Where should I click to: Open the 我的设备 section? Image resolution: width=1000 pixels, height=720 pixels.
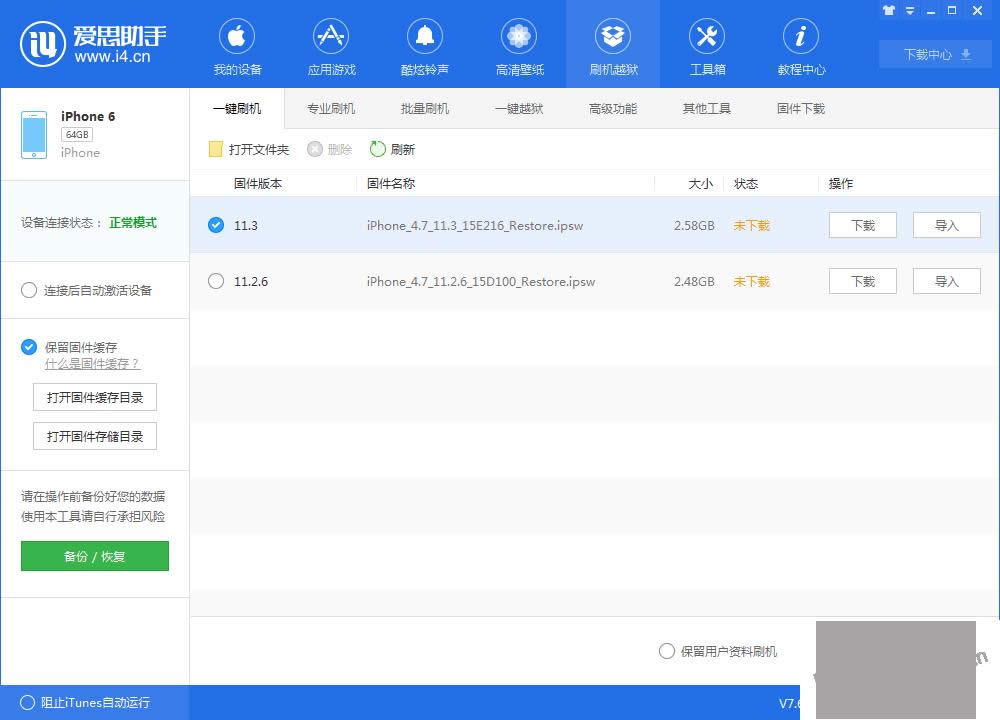[x=237, y=48]
